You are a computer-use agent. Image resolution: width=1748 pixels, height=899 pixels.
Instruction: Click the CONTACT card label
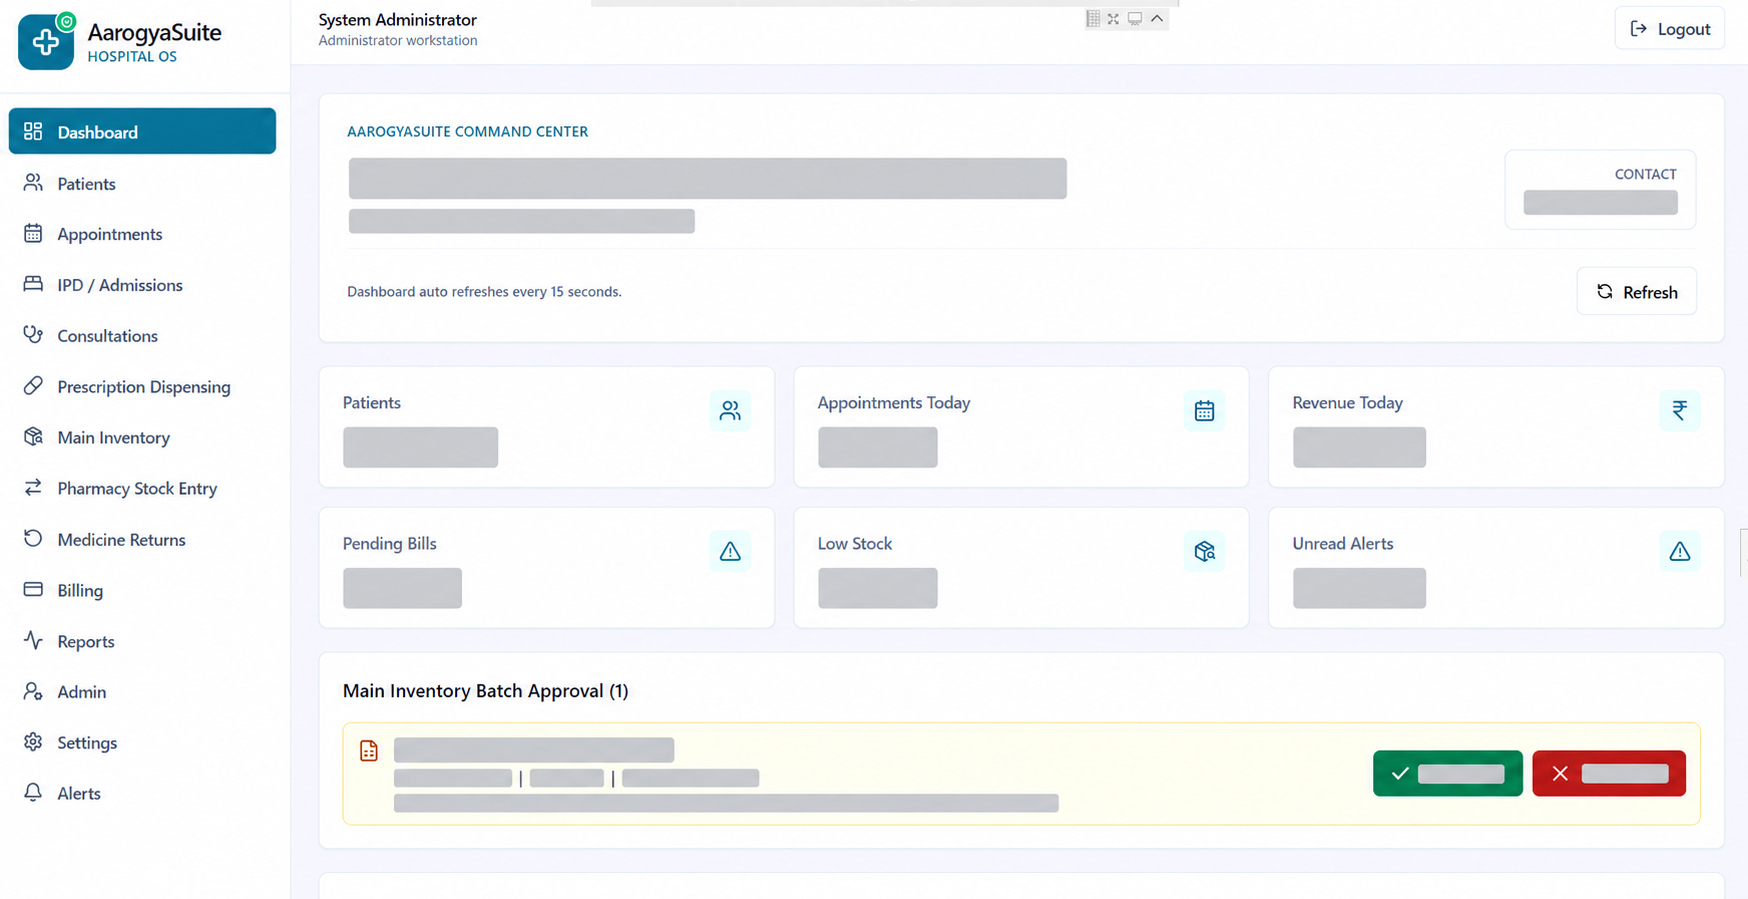click(x=1645, y=174)
